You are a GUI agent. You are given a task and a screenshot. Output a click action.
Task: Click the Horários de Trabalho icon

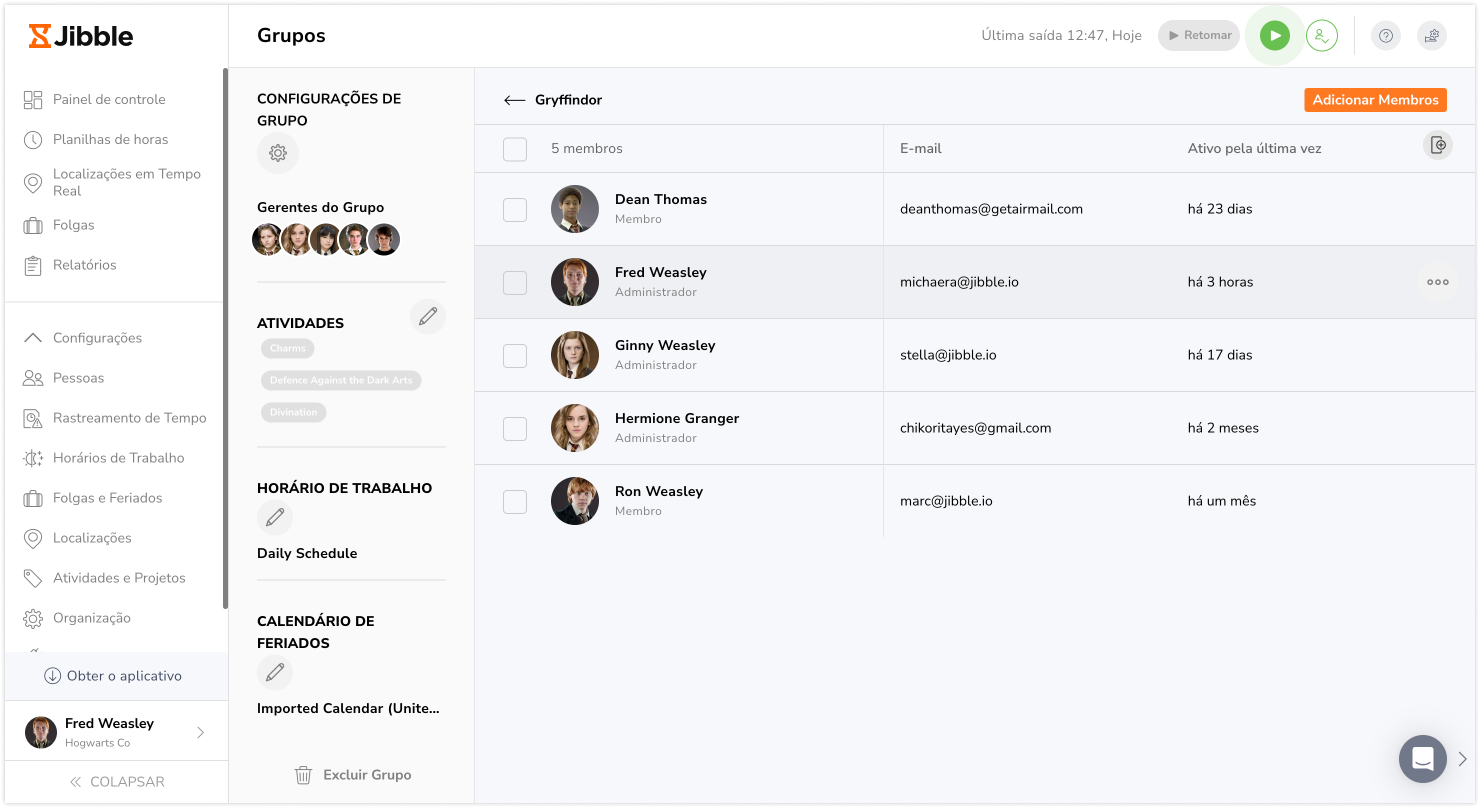(33, 458)
